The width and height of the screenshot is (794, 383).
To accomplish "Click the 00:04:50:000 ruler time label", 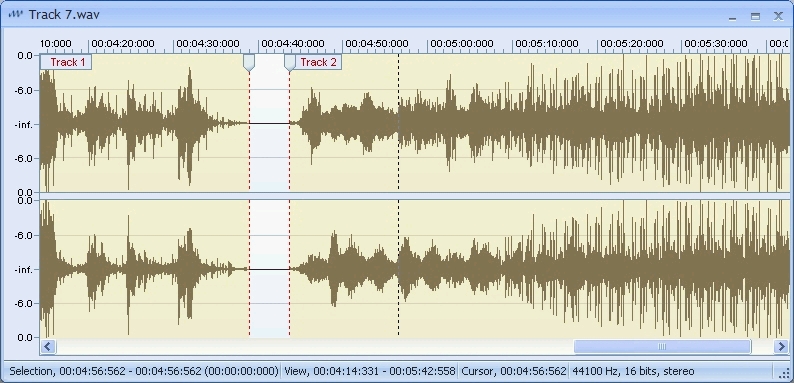I will (x=377, y=44).
